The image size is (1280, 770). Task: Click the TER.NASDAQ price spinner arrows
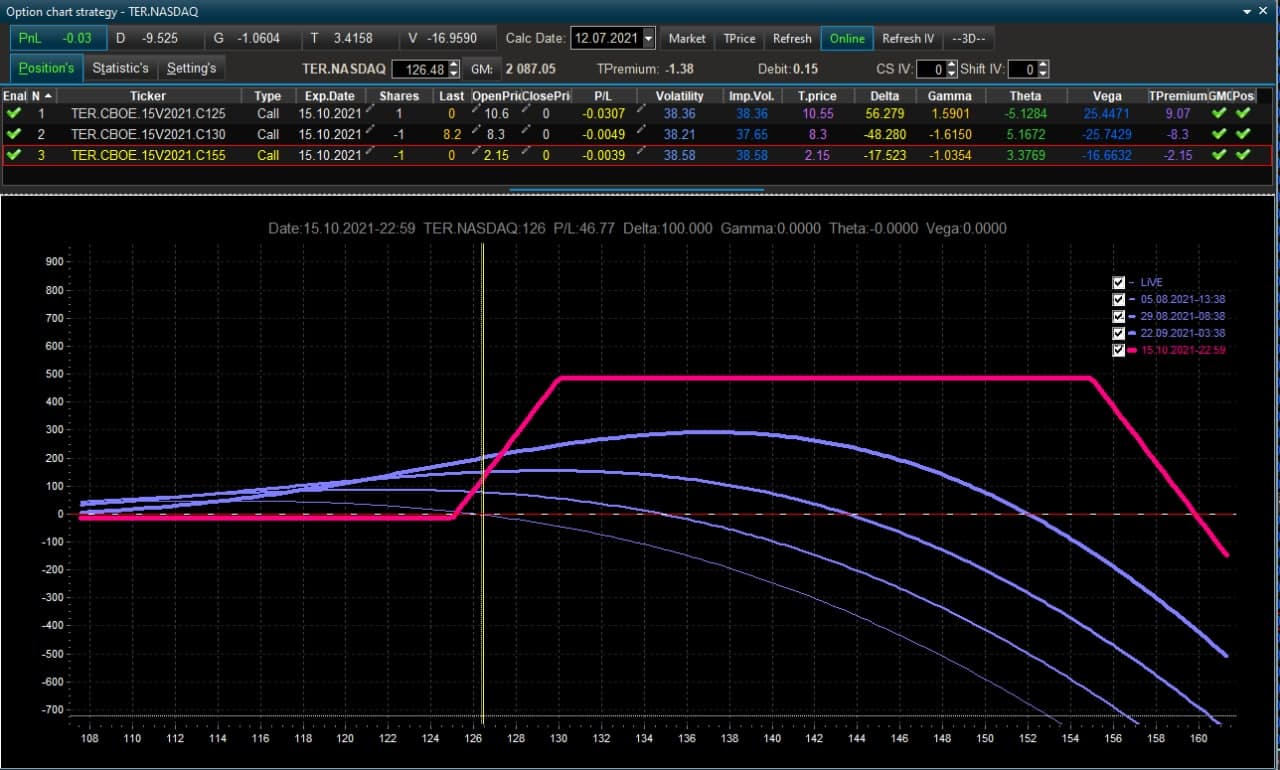pos(454,69)
